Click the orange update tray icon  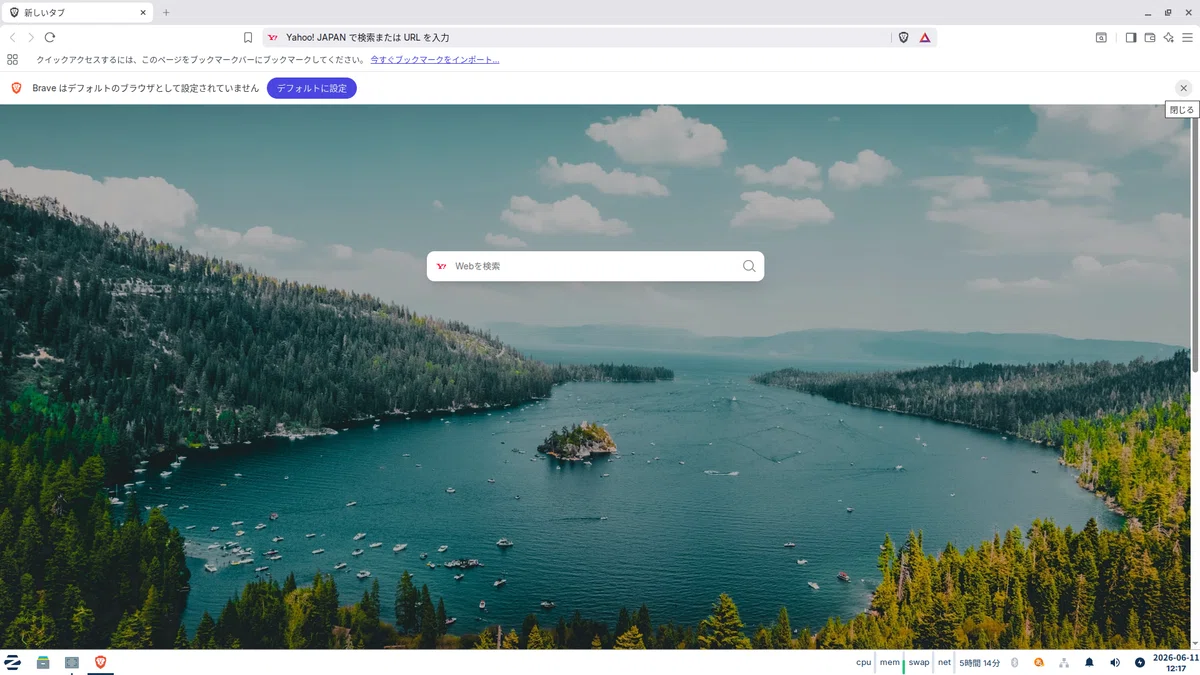tap(1039, 662)
